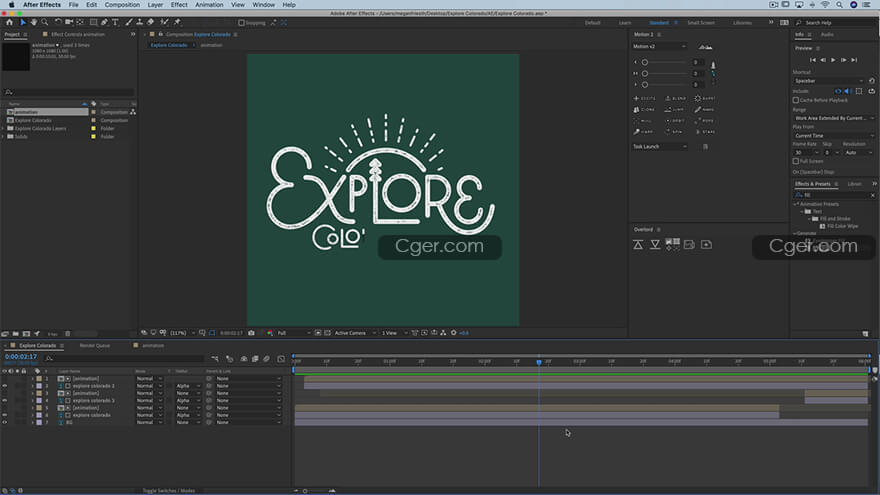This screenshot has width=880, height=495.
Task: Play the preview
Action: click(833, 60)
